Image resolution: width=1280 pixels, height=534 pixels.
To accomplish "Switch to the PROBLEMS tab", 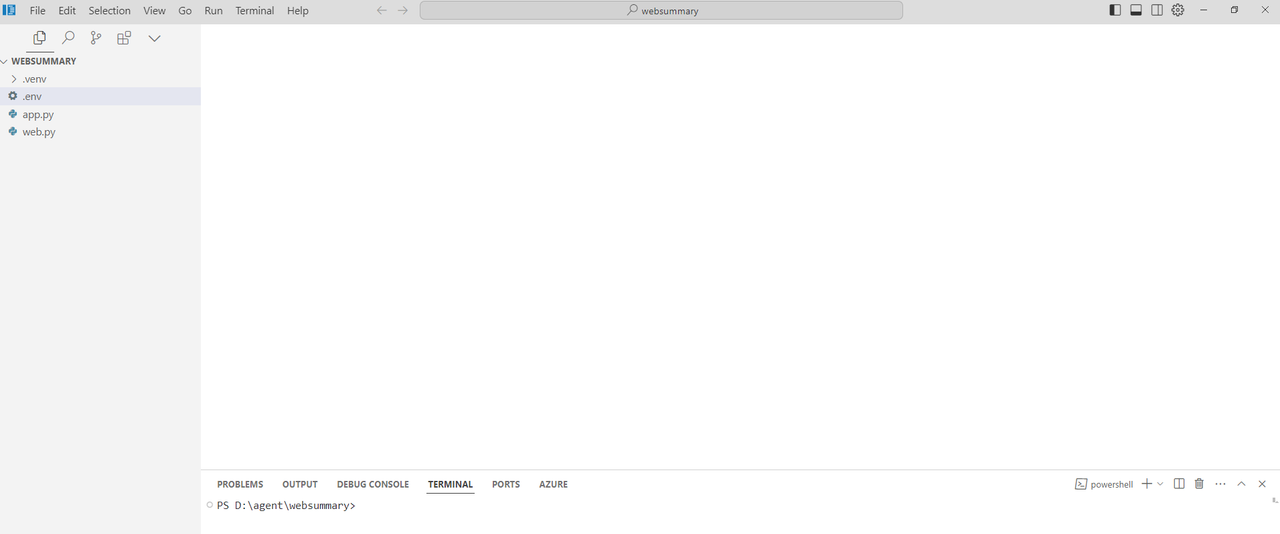I will (x=240, y=484).
